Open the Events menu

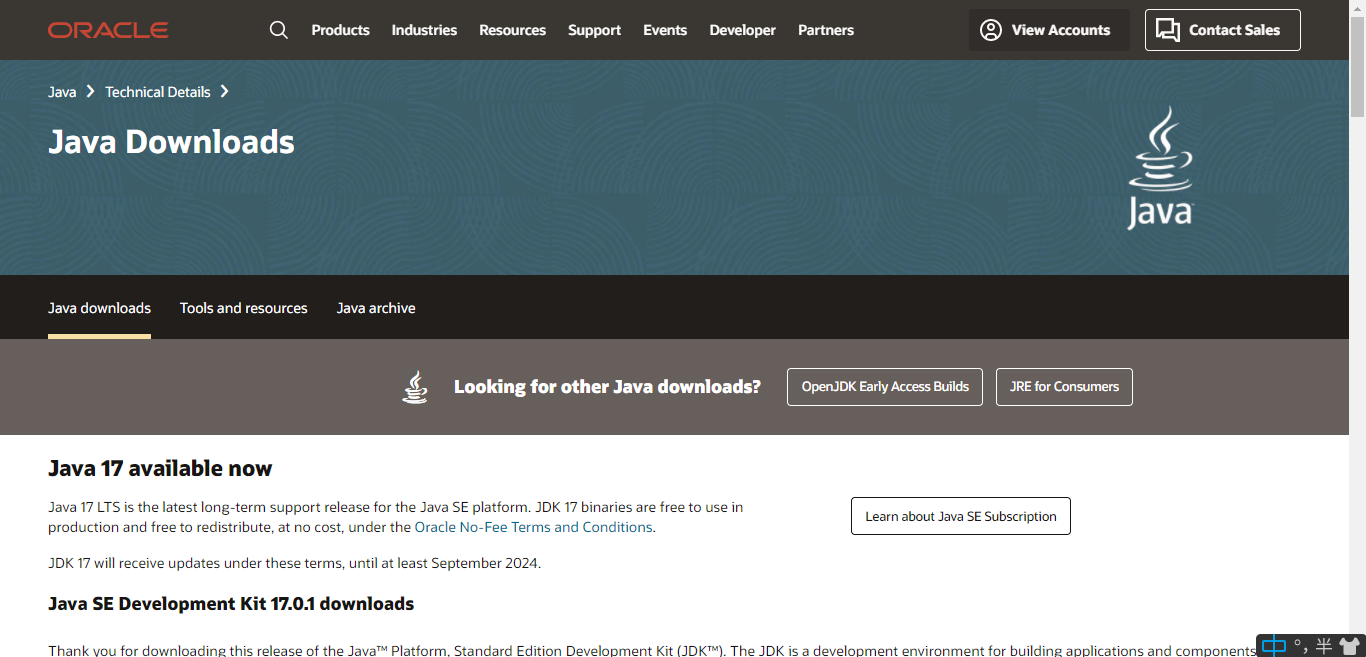665,30
